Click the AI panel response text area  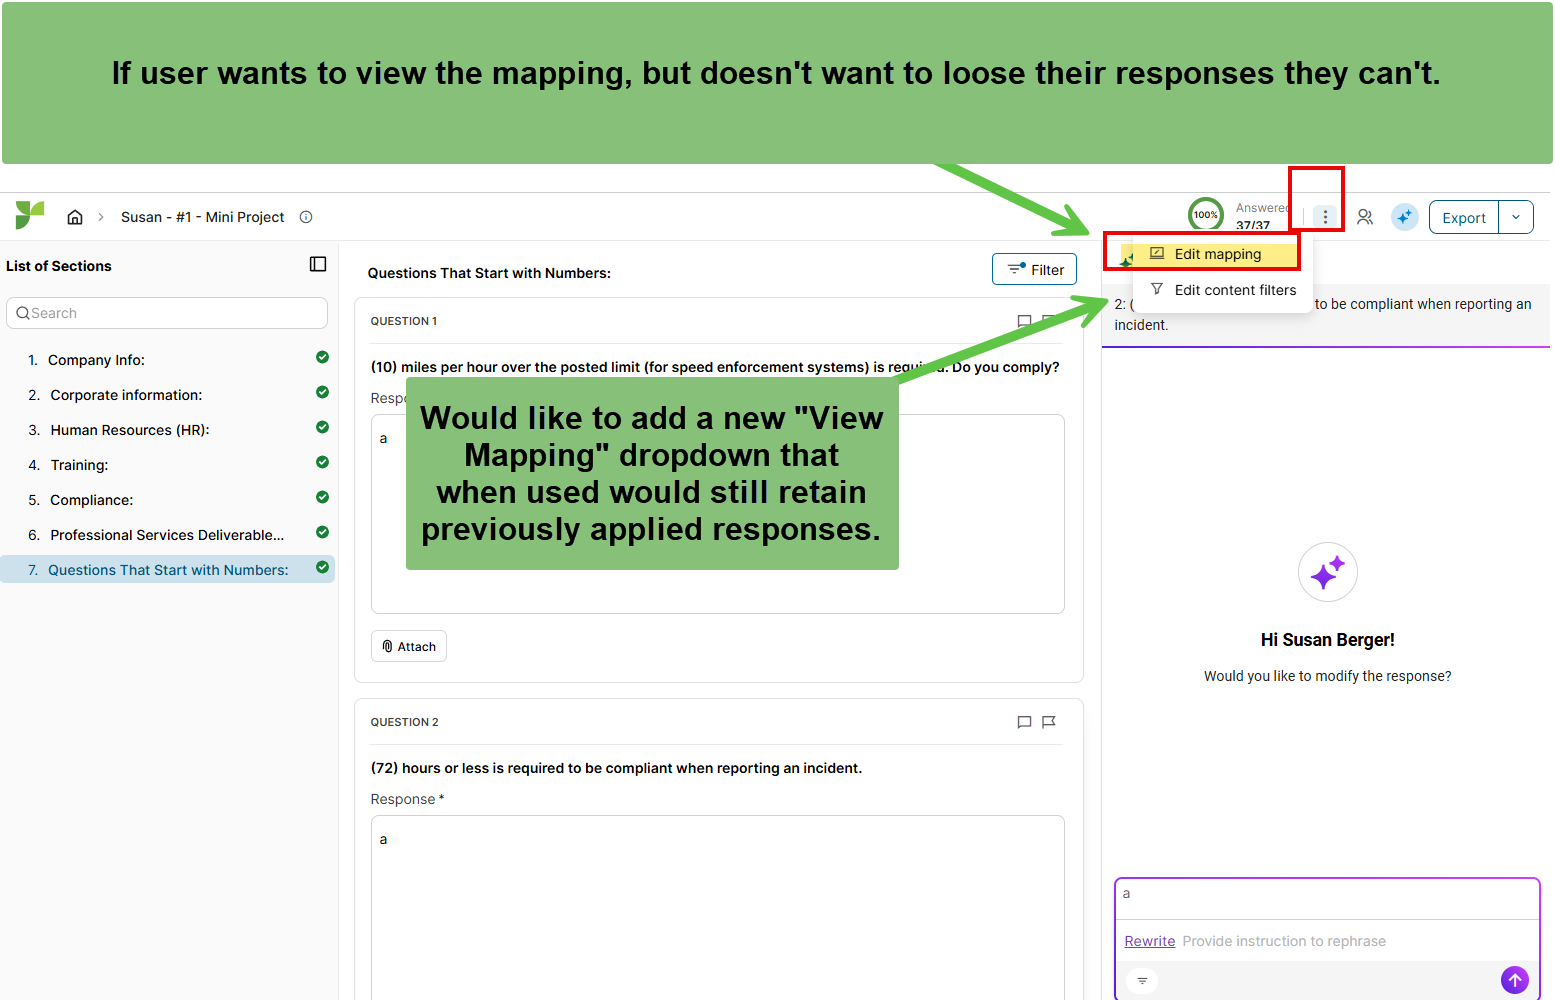(x=1327, y=899)
